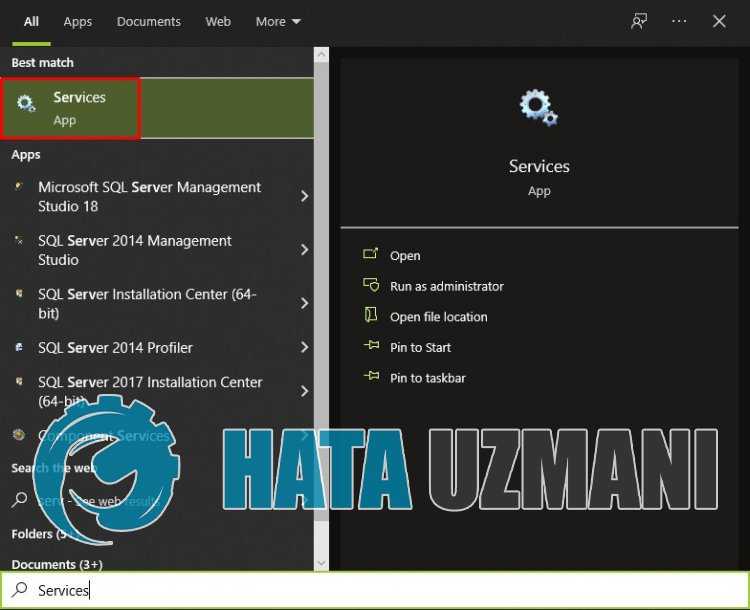Image resolution: width=750 pixels, height=610 pixels.
Task: Click the results scrollbar up arrow
Action: click(321, 55)
